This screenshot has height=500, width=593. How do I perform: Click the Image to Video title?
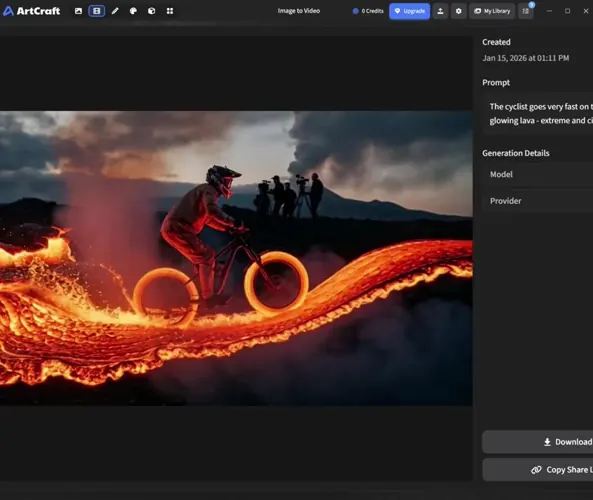(299, 11)
